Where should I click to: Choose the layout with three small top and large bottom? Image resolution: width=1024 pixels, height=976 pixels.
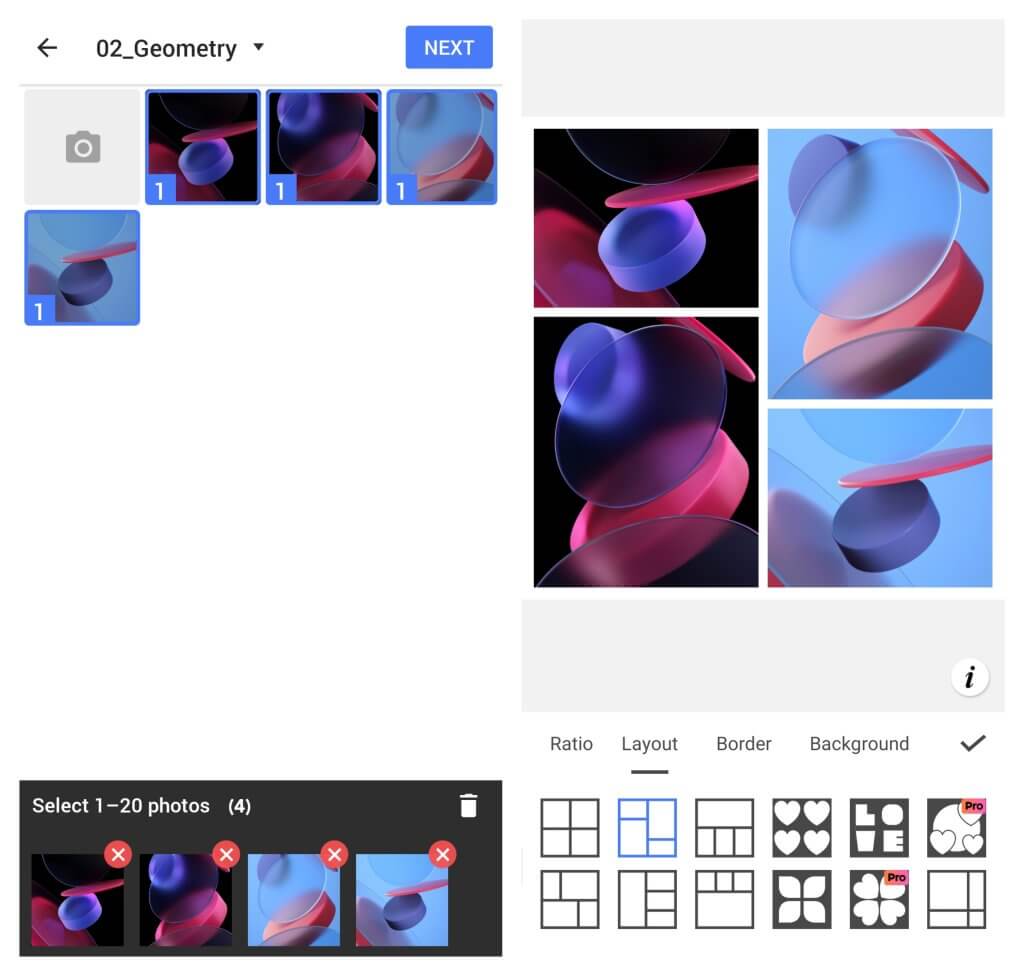click(724, 900)
